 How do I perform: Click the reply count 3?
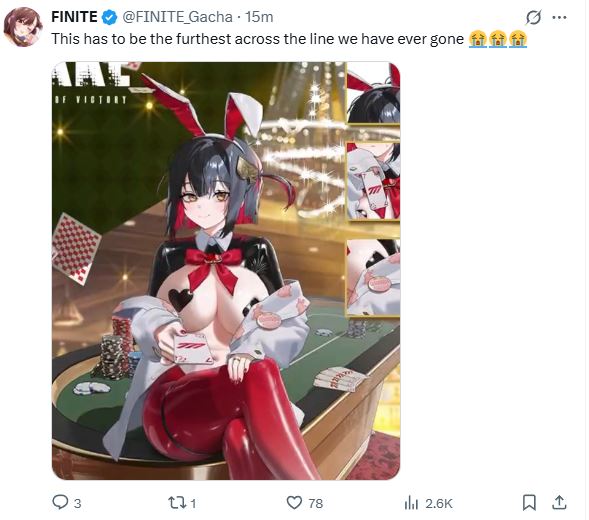77,503
